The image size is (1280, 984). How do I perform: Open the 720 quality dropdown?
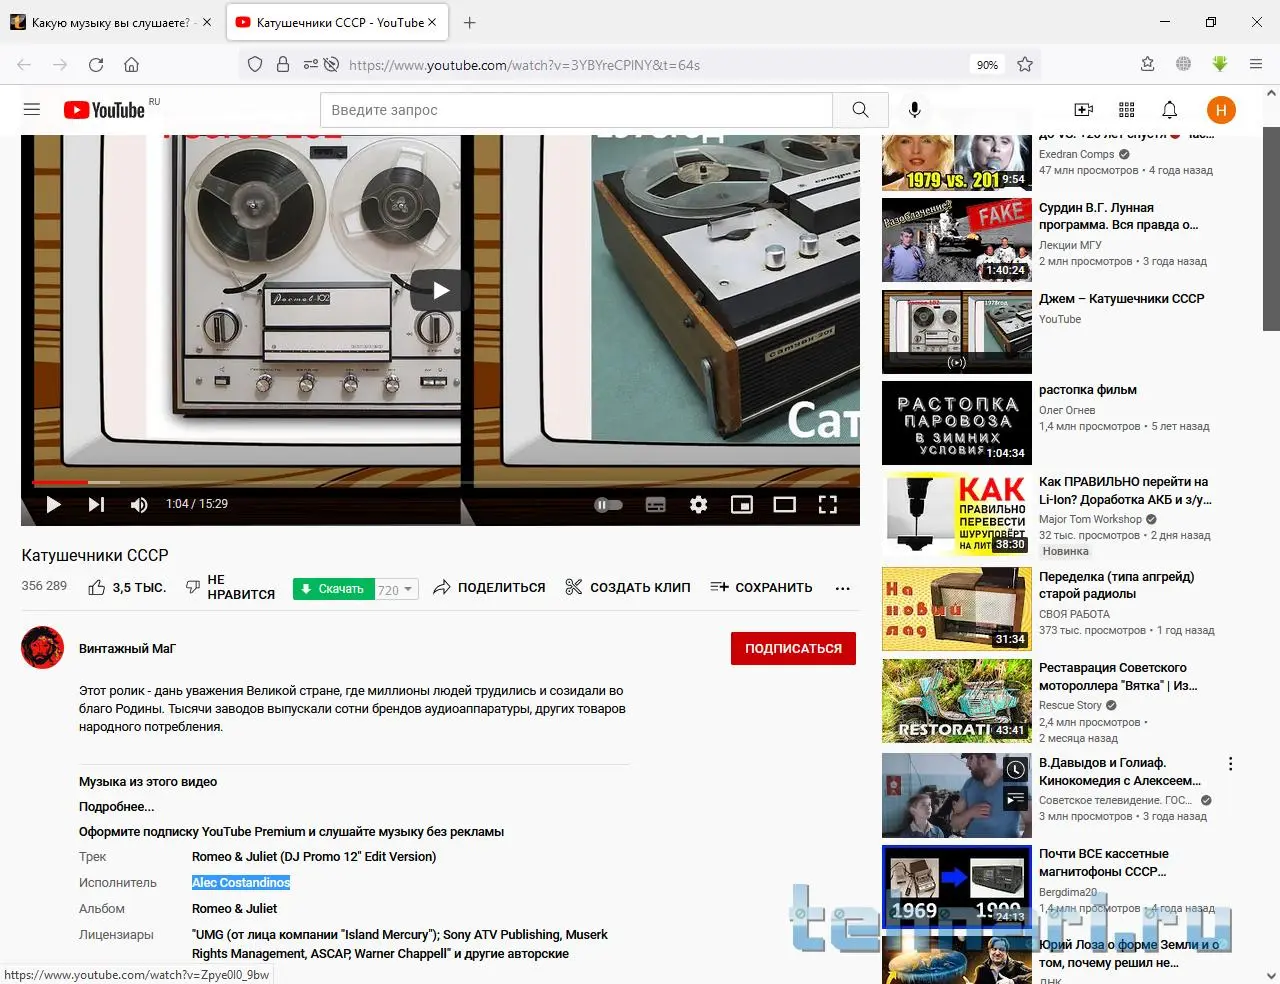point(396,590)
